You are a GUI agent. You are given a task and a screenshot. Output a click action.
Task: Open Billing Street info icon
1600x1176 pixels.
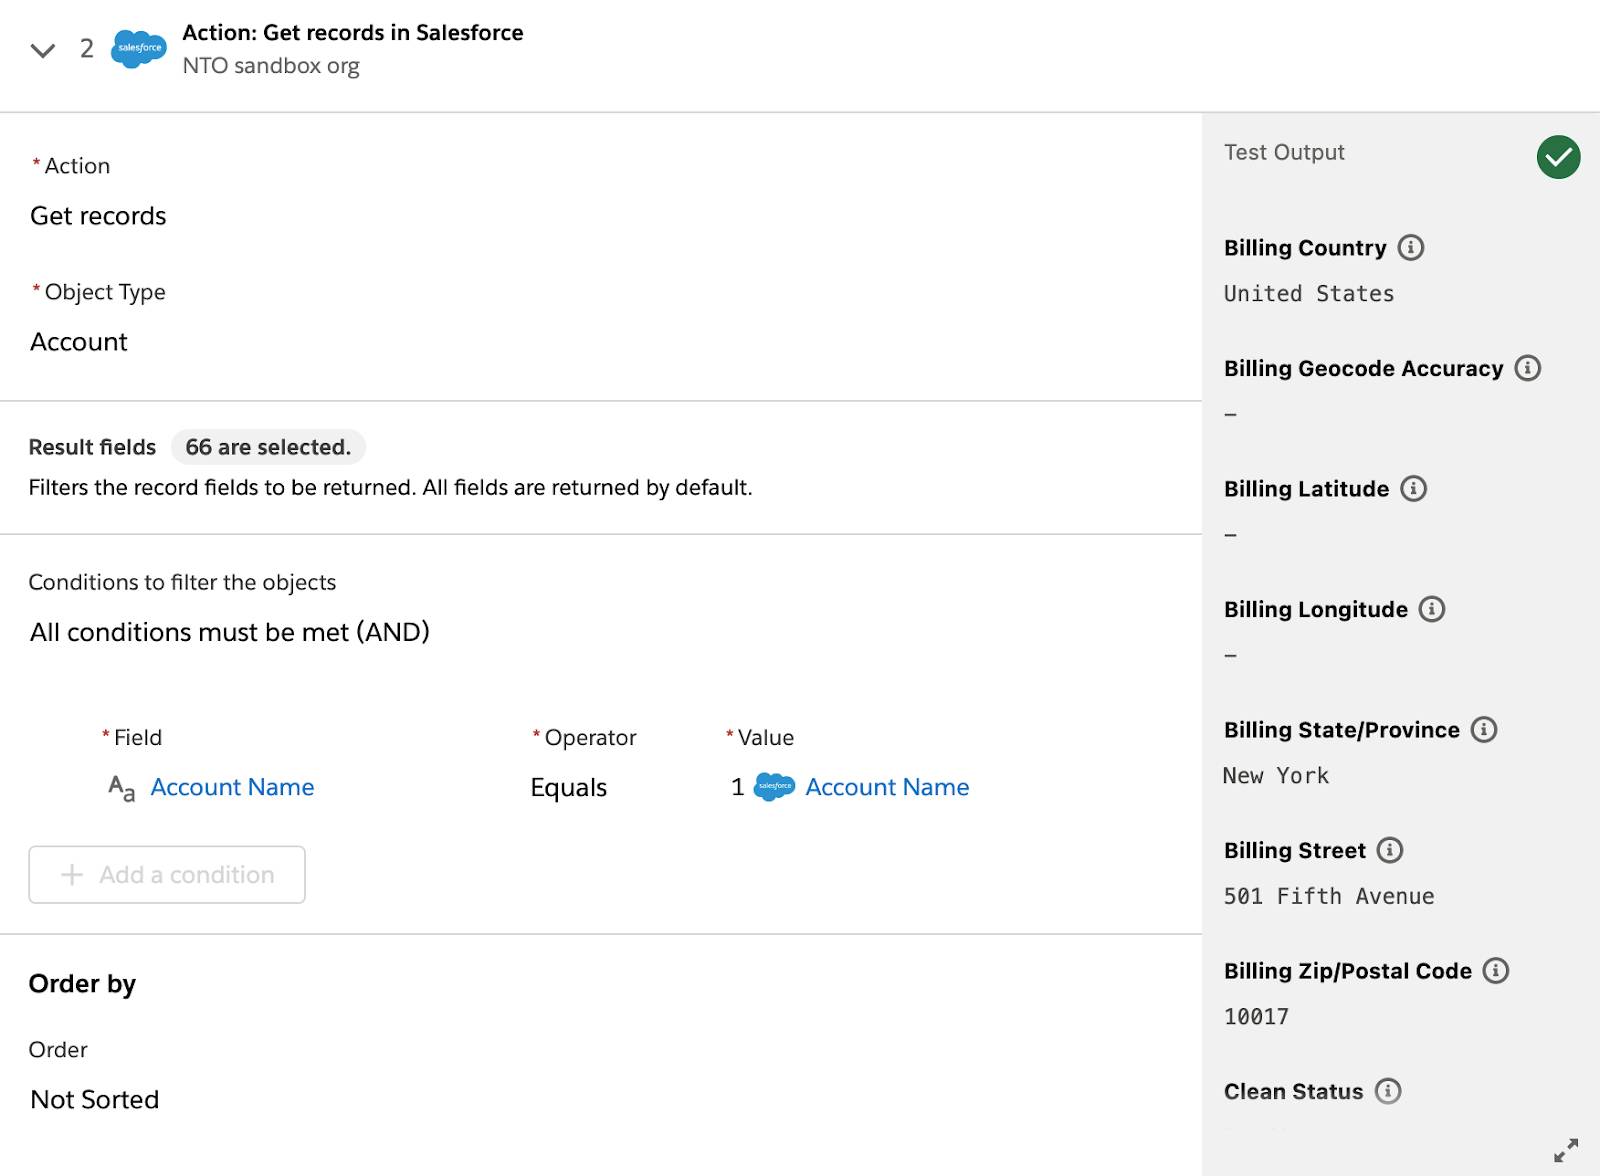[x=1390, y=850]
